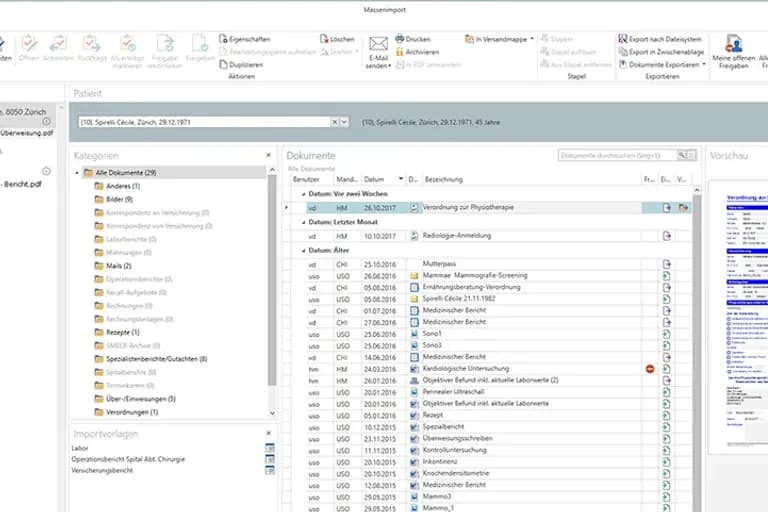Click the Dokumente list scrollbar up arrow
Image resolution: width=768 pixels, height=512 pixels.
click(697, 190)
